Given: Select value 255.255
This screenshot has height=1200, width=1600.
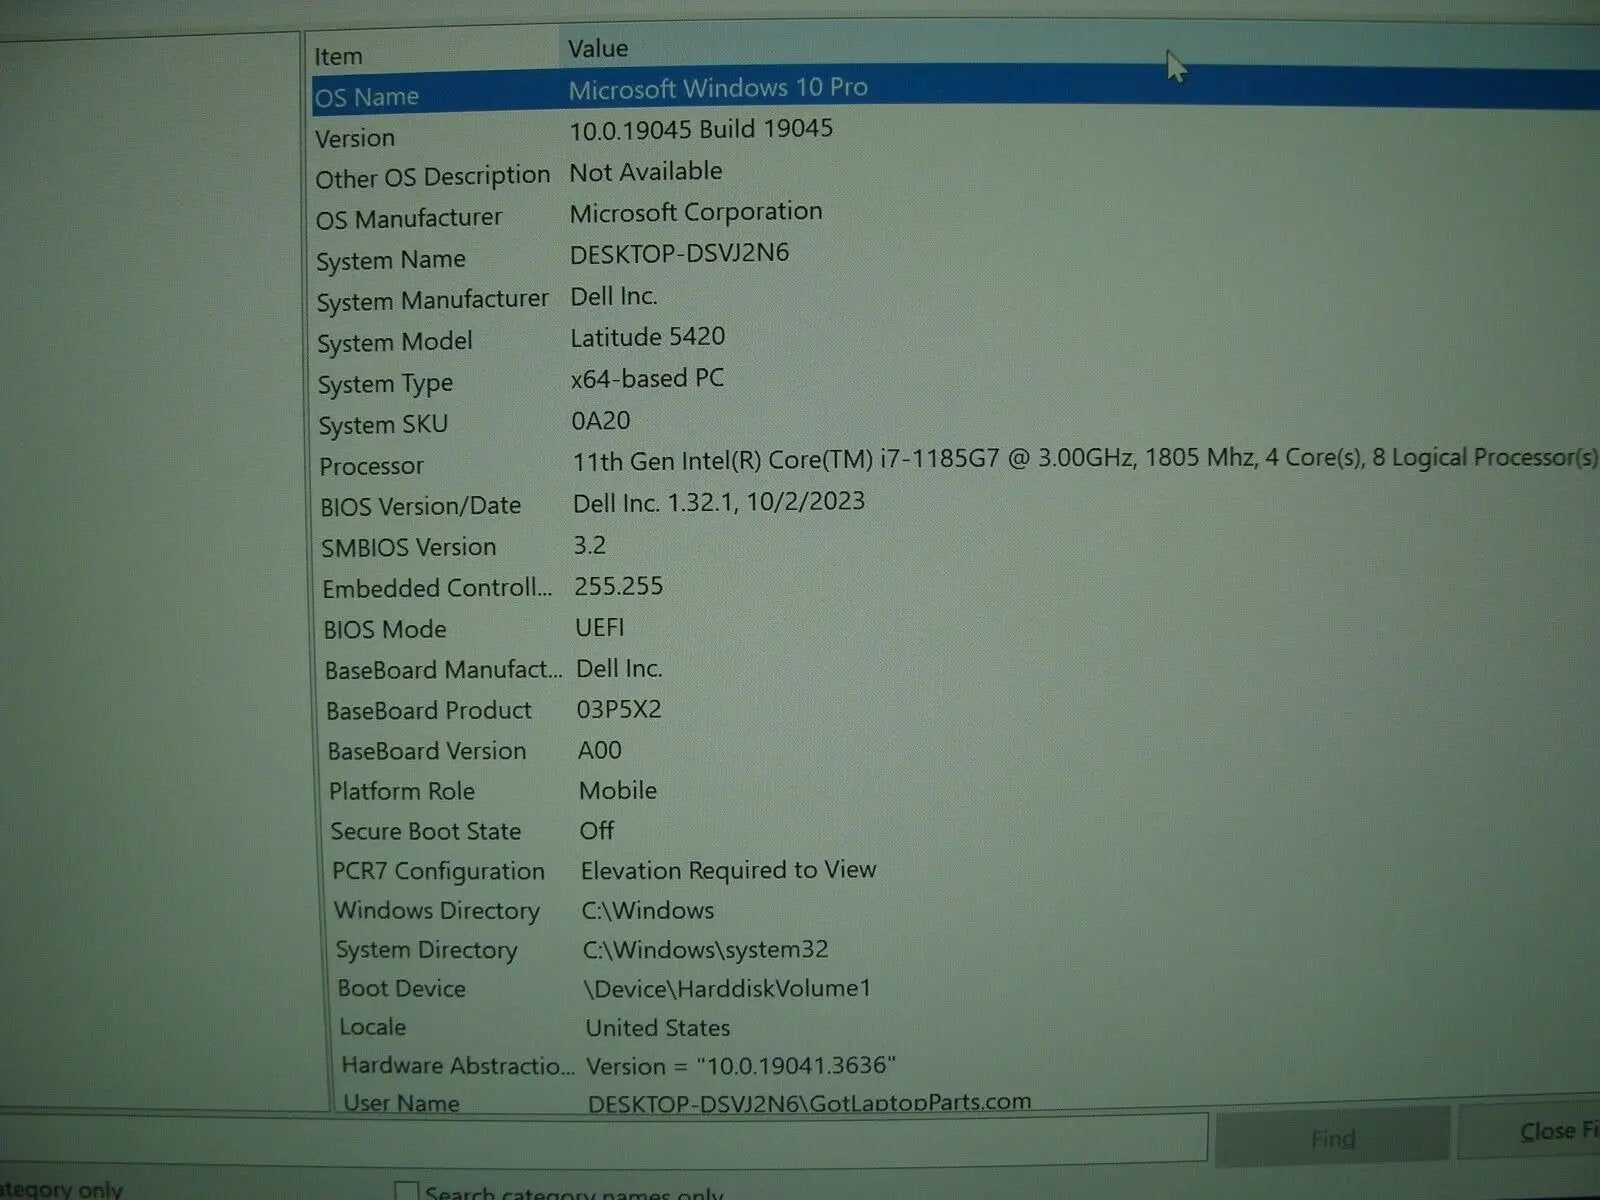Looking at the screenshot, I should click(618, 586).
